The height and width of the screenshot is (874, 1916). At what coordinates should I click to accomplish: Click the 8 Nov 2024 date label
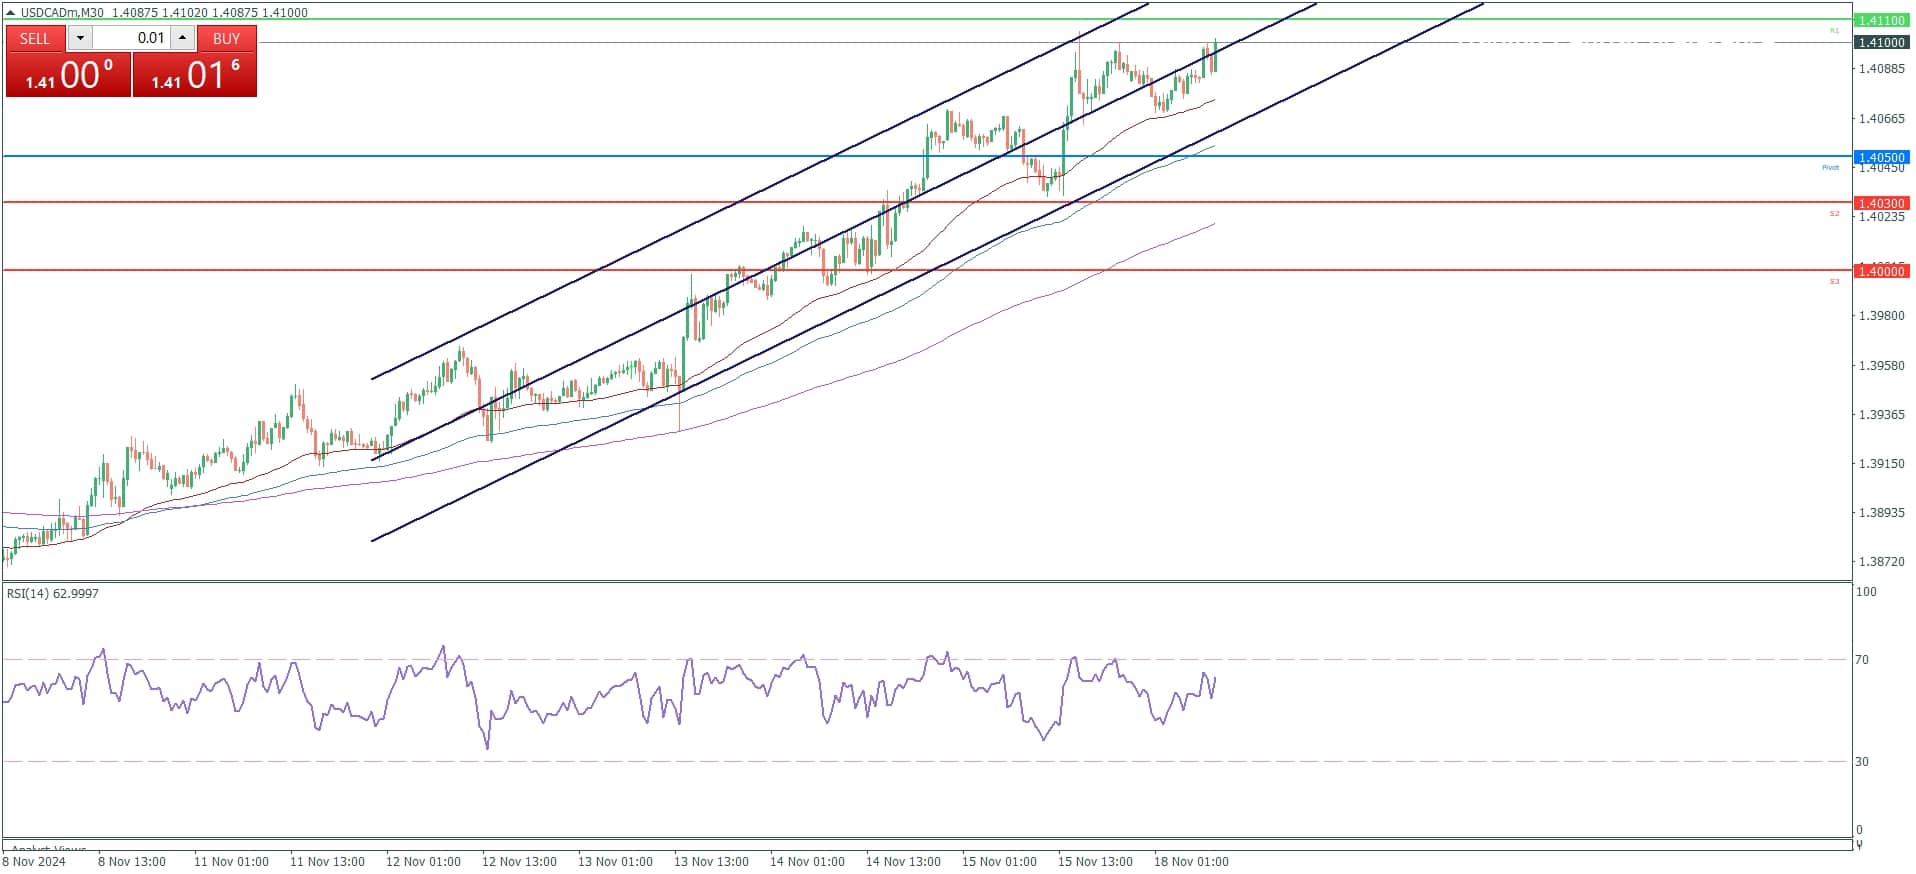point(34,861)
